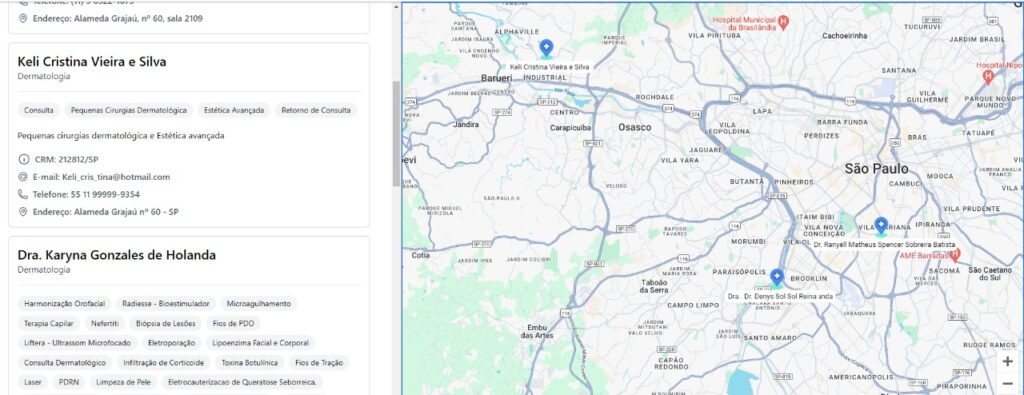Click the Paraisópolis label on the map
1024x395 pixels.
[x=738, y=271]
